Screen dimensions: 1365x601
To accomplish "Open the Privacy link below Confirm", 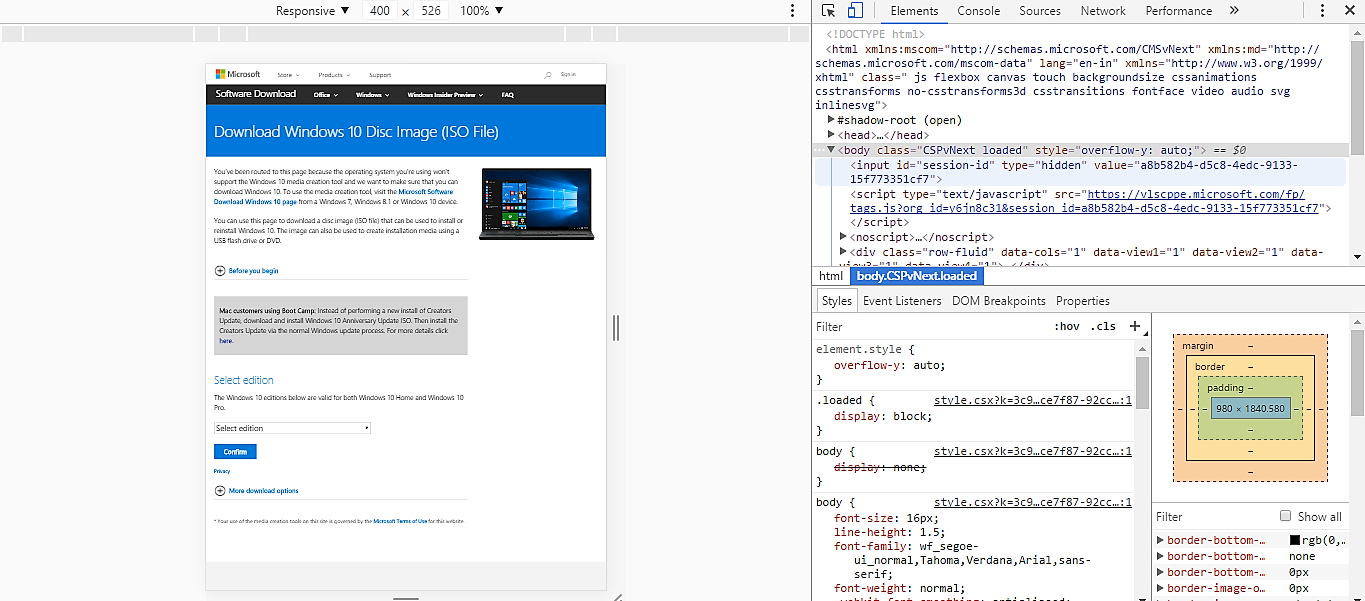I will (222, 471).
